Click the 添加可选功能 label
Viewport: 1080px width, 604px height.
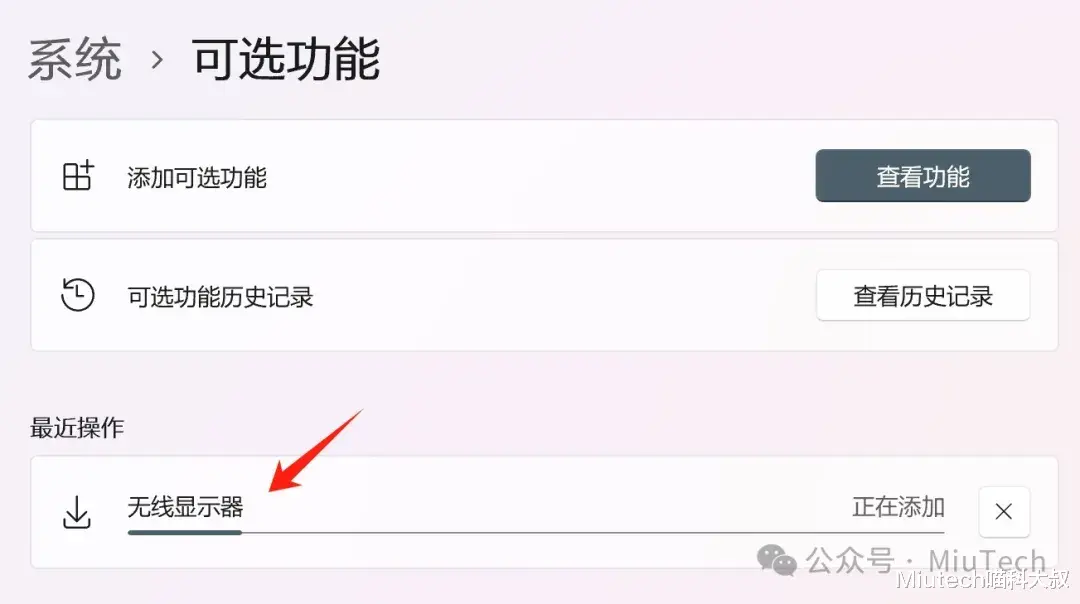[x=197, y=178]
